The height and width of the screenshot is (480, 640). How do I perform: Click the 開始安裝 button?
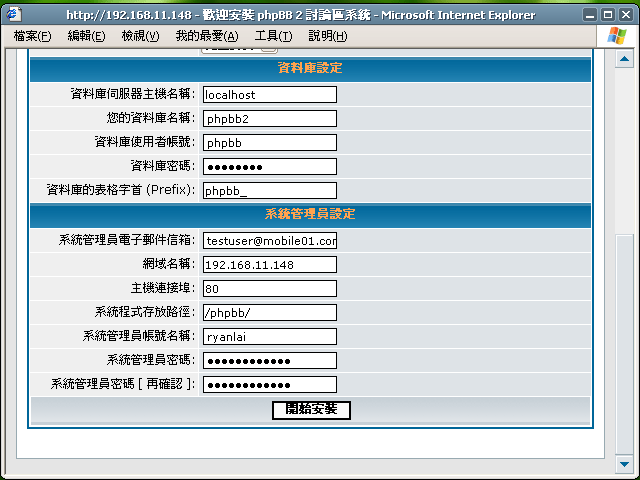tap(311, 410)
